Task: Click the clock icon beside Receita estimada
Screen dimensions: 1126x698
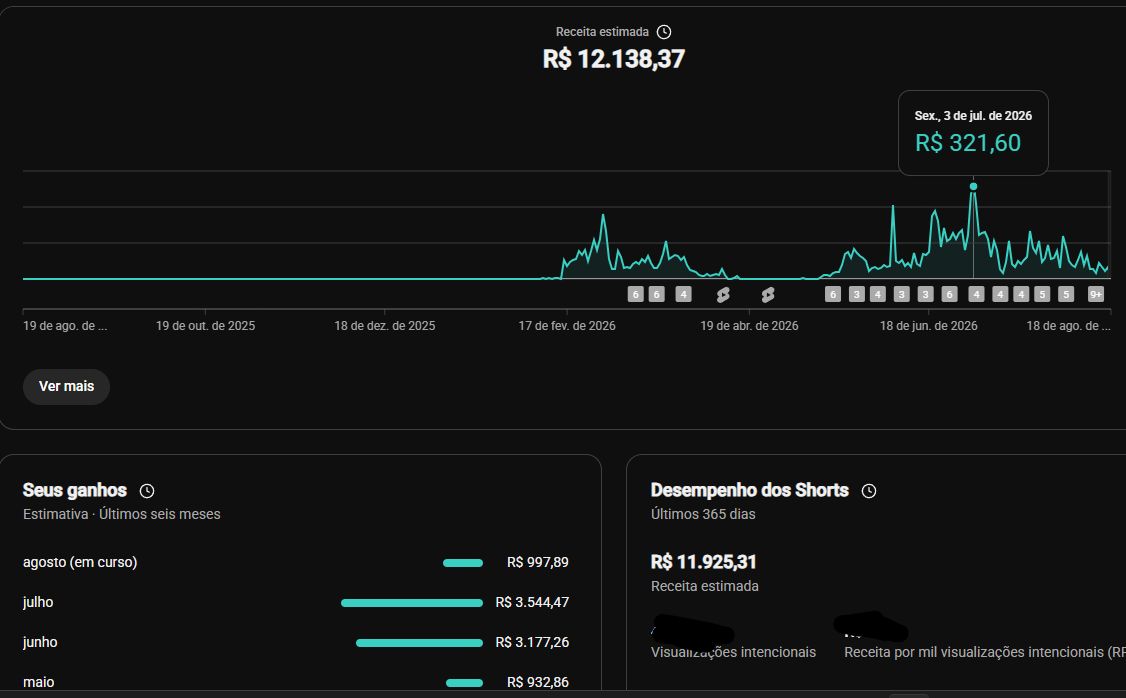Action: point(664,32)
